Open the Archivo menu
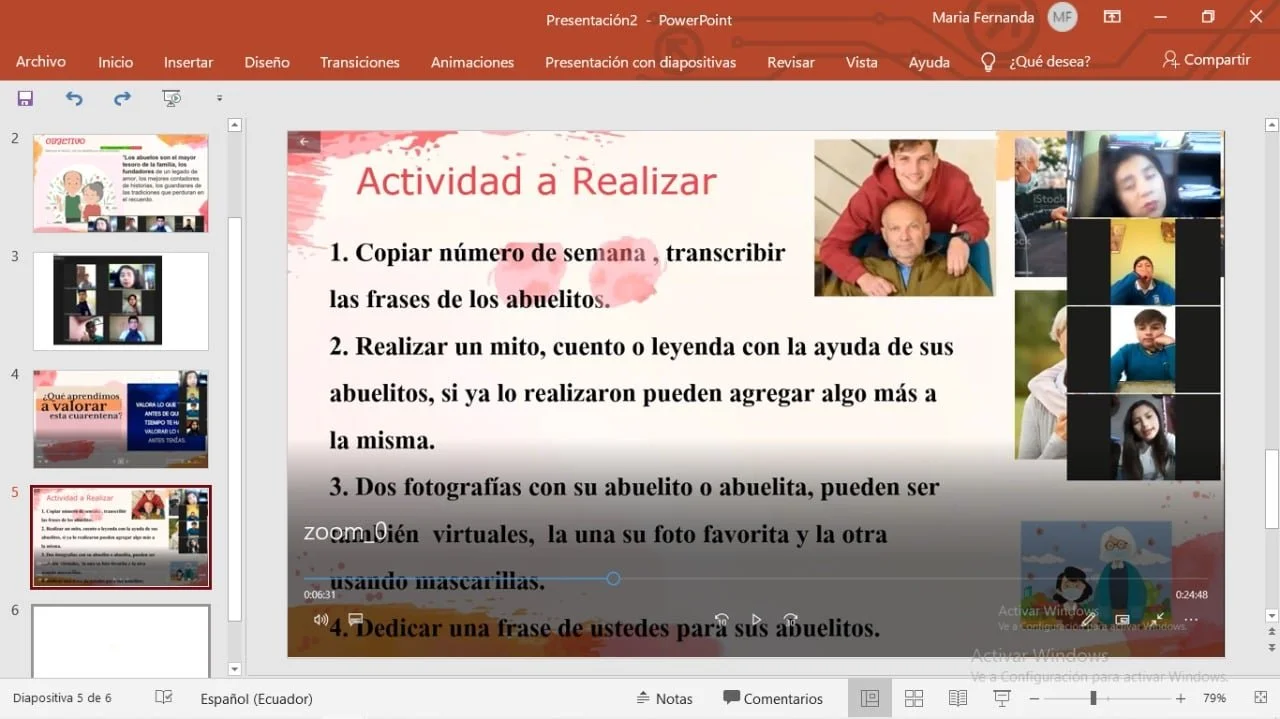This screenshot has width=1280, height=719. [x=41, y=62]
